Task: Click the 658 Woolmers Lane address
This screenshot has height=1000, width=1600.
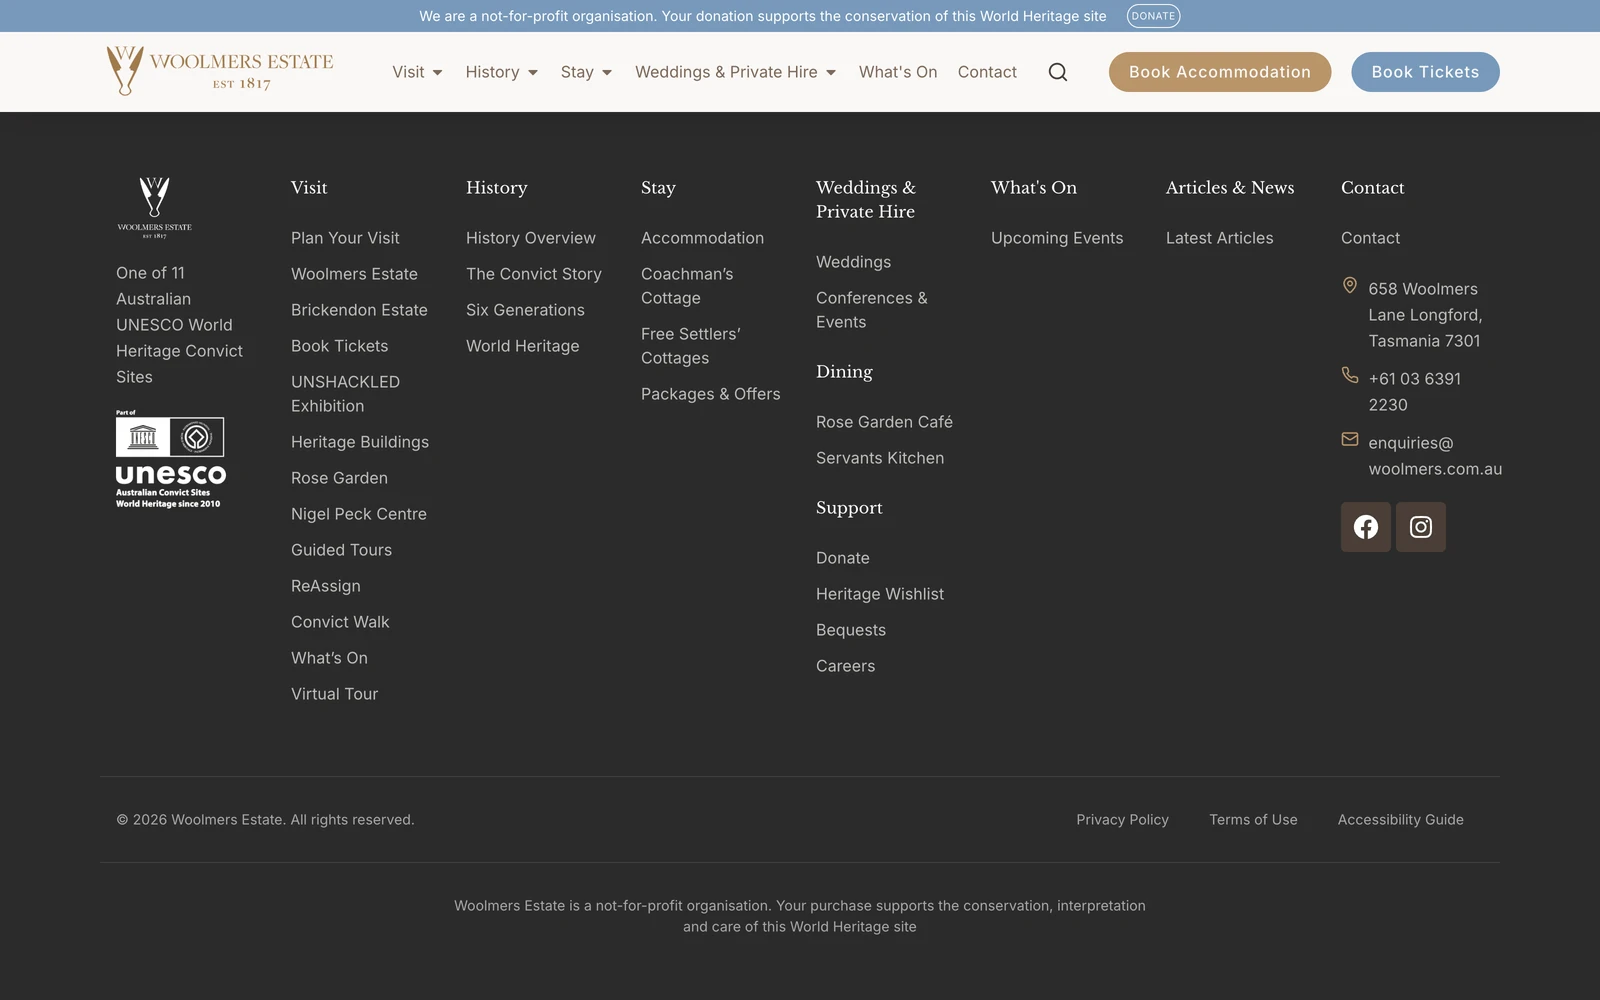Action: (x=1425, y=315)
